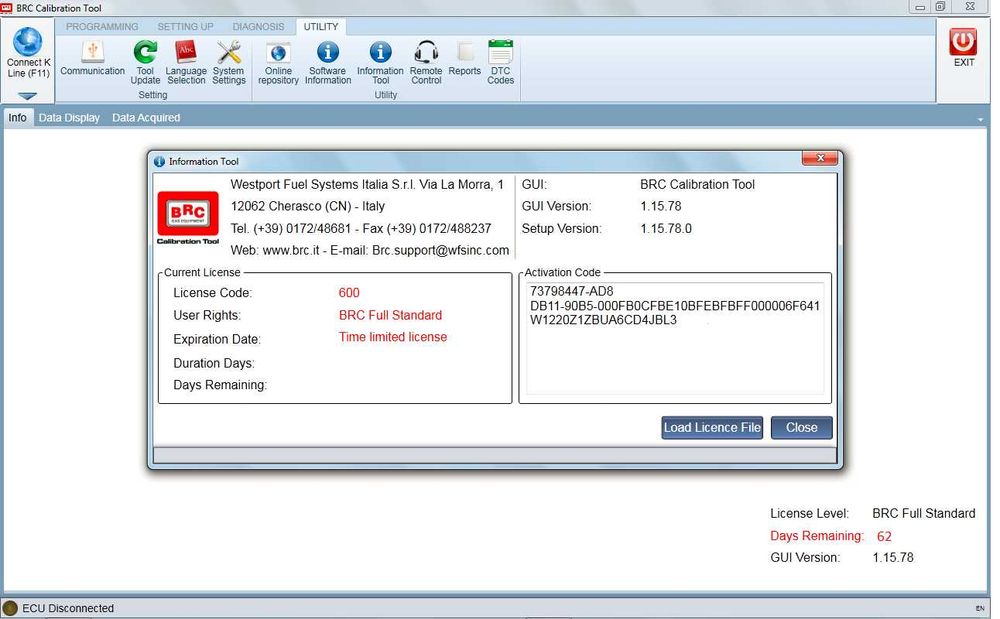
Task: Start Remote Control headset icon
Action: pyautogui.click(x=426, y=52)
